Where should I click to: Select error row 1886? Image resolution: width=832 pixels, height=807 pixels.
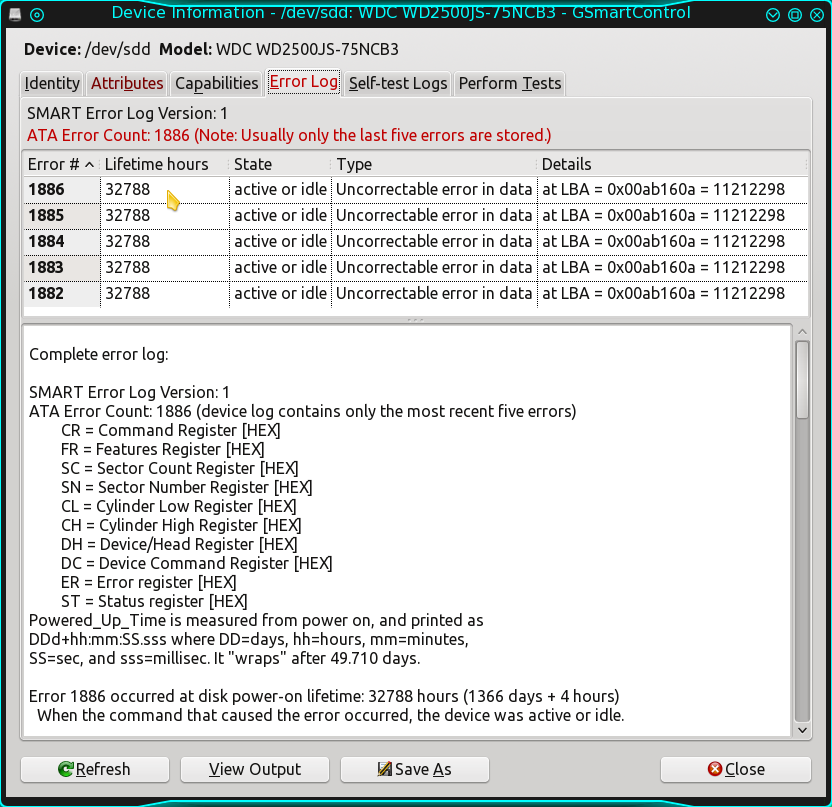(416, 189)
